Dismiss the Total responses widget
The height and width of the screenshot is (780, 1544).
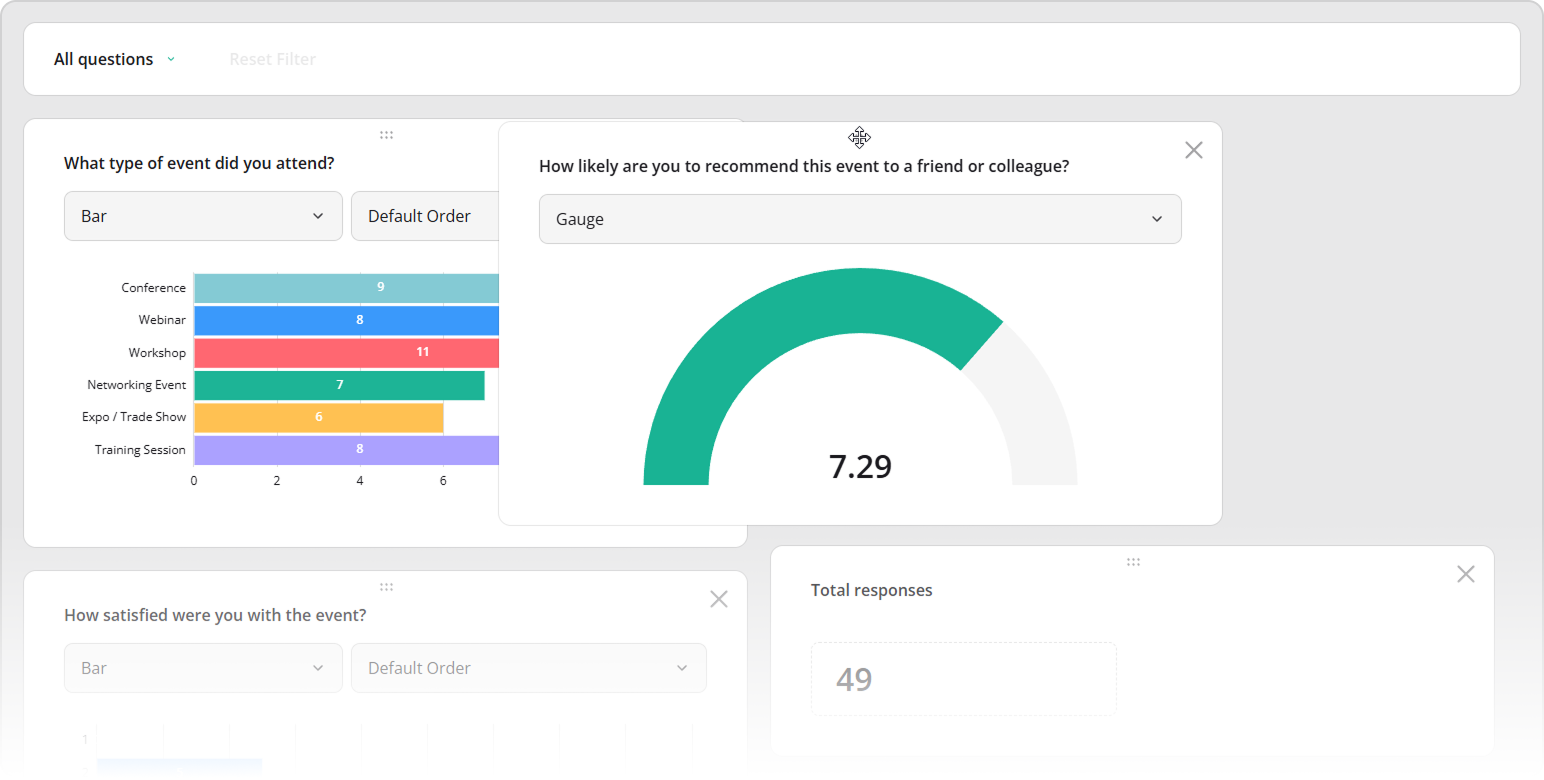point(1466,574)
